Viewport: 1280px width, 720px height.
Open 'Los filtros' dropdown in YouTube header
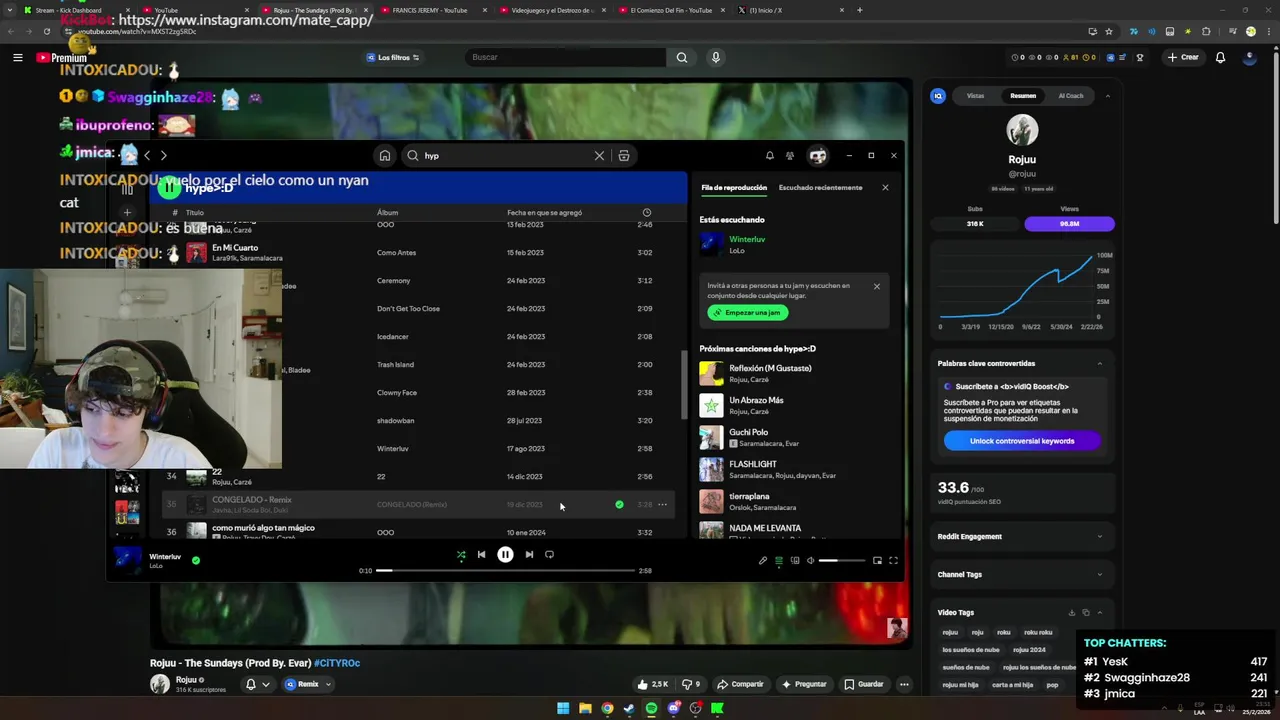pos(393,58)
